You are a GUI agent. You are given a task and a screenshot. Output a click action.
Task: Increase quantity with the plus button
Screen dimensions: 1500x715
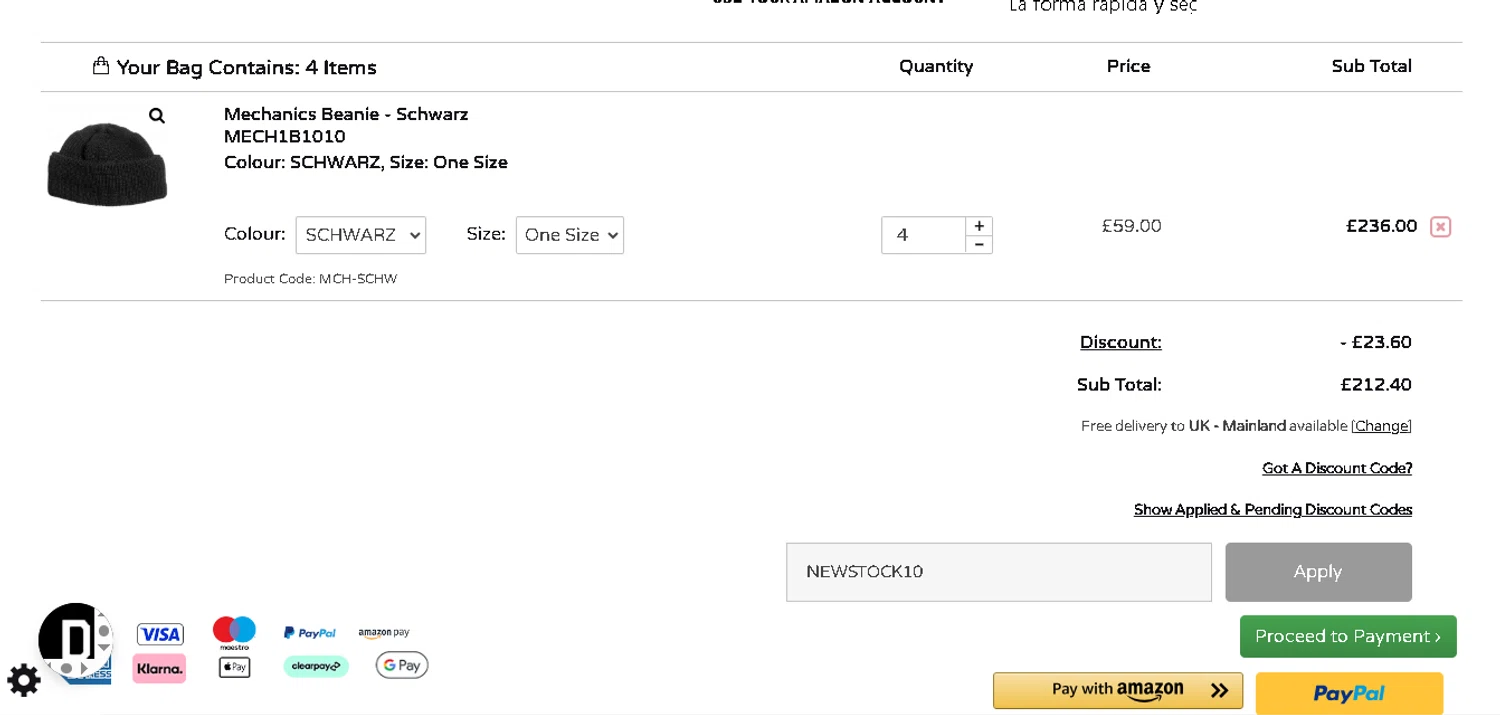[x=979, y=226]
